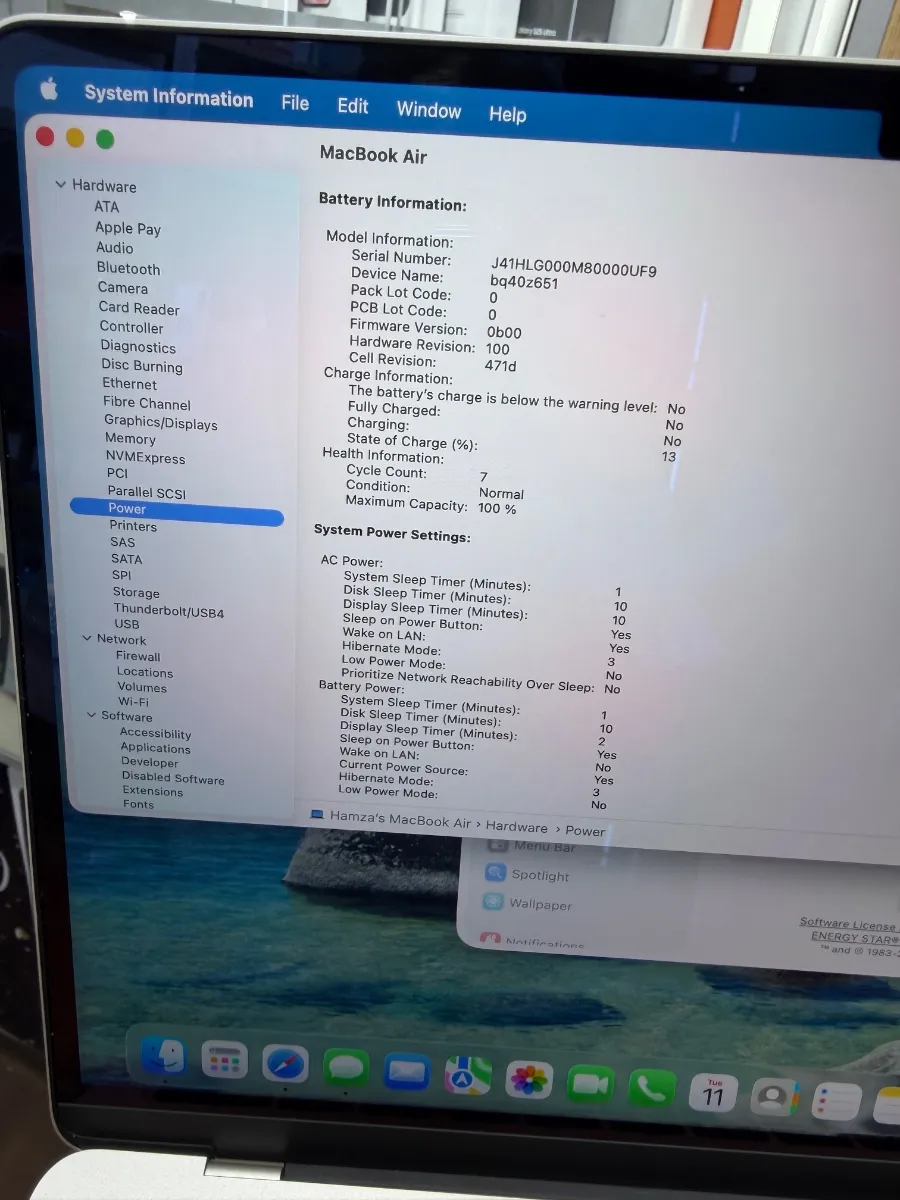The height and width of the screenshot is (1200, 900).
Task: Launch Safari from the dock
Action: [284, 1066]
